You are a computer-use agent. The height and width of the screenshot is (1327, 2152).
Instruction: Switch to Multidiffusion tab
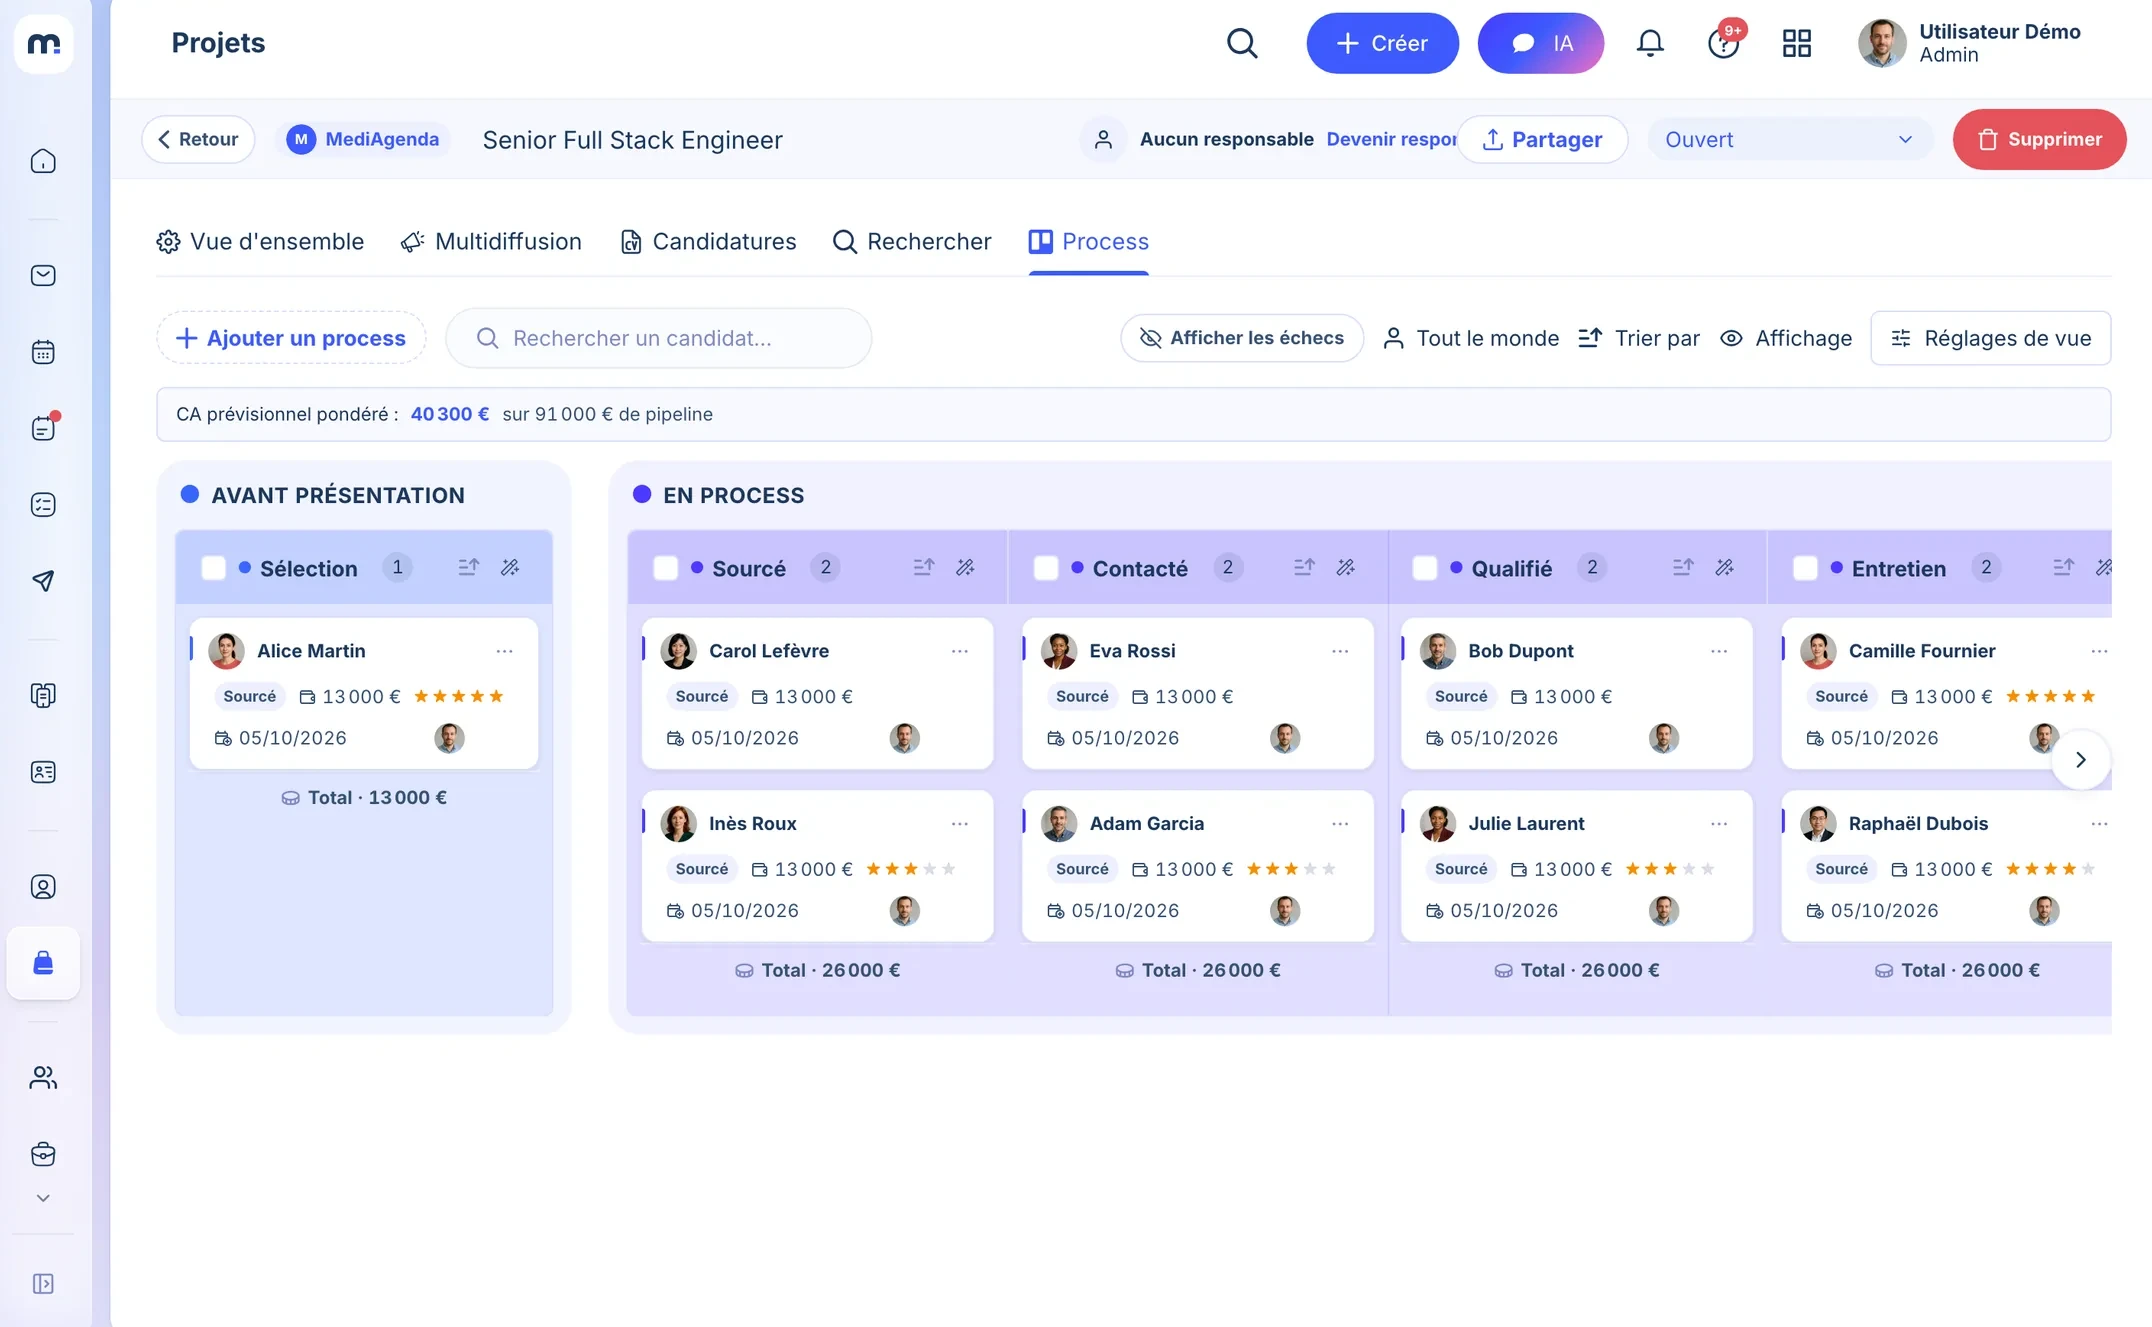tap(491, 242)
